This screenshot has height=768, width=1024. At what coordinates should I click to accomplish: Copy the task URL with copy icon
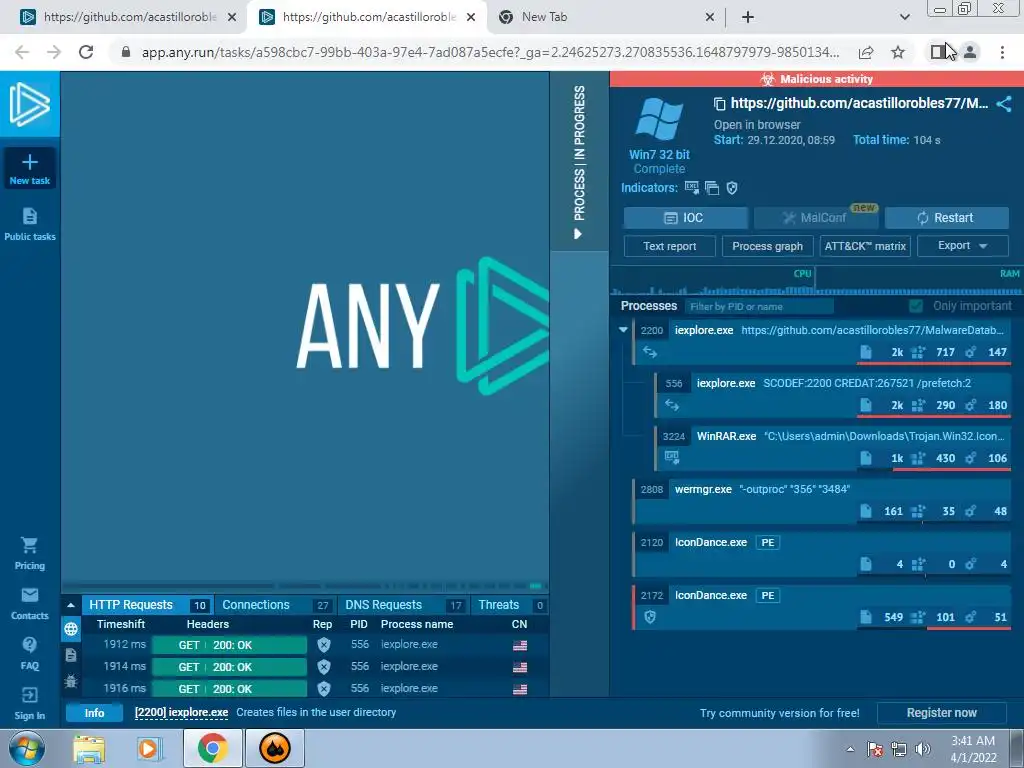coord(719,104)
